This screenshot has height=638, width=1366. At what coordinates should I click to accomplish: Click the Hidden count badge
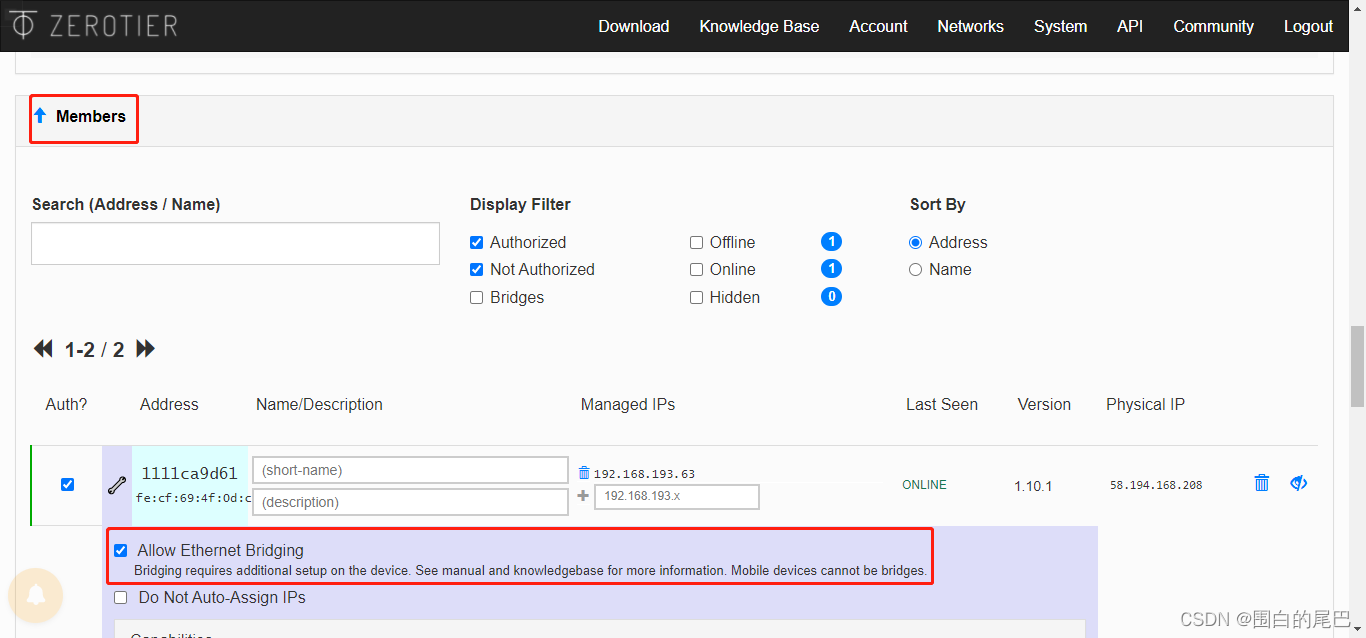point(831,297)
